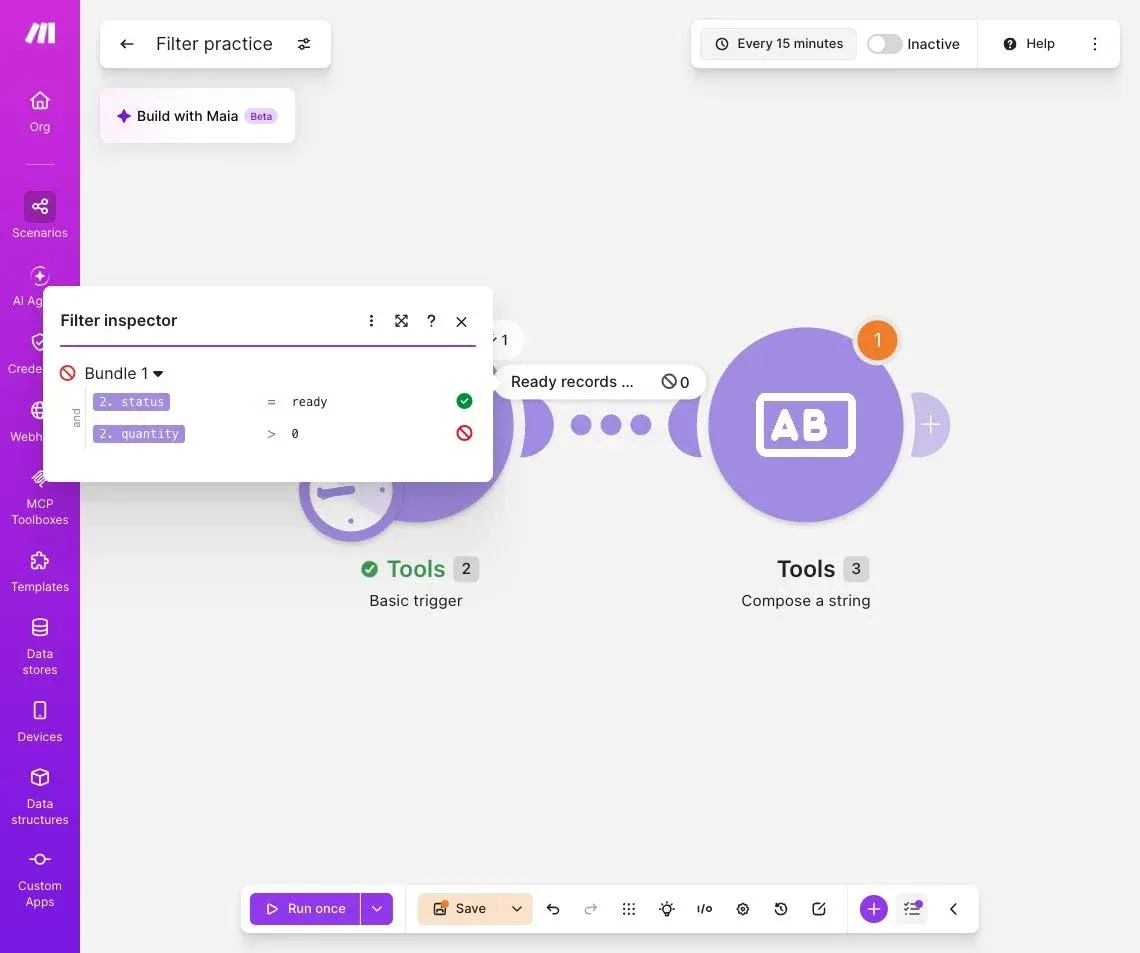1140x953 pixels.
Task: Toggle the Inactive scenario switch
Action: coord(885,44)
